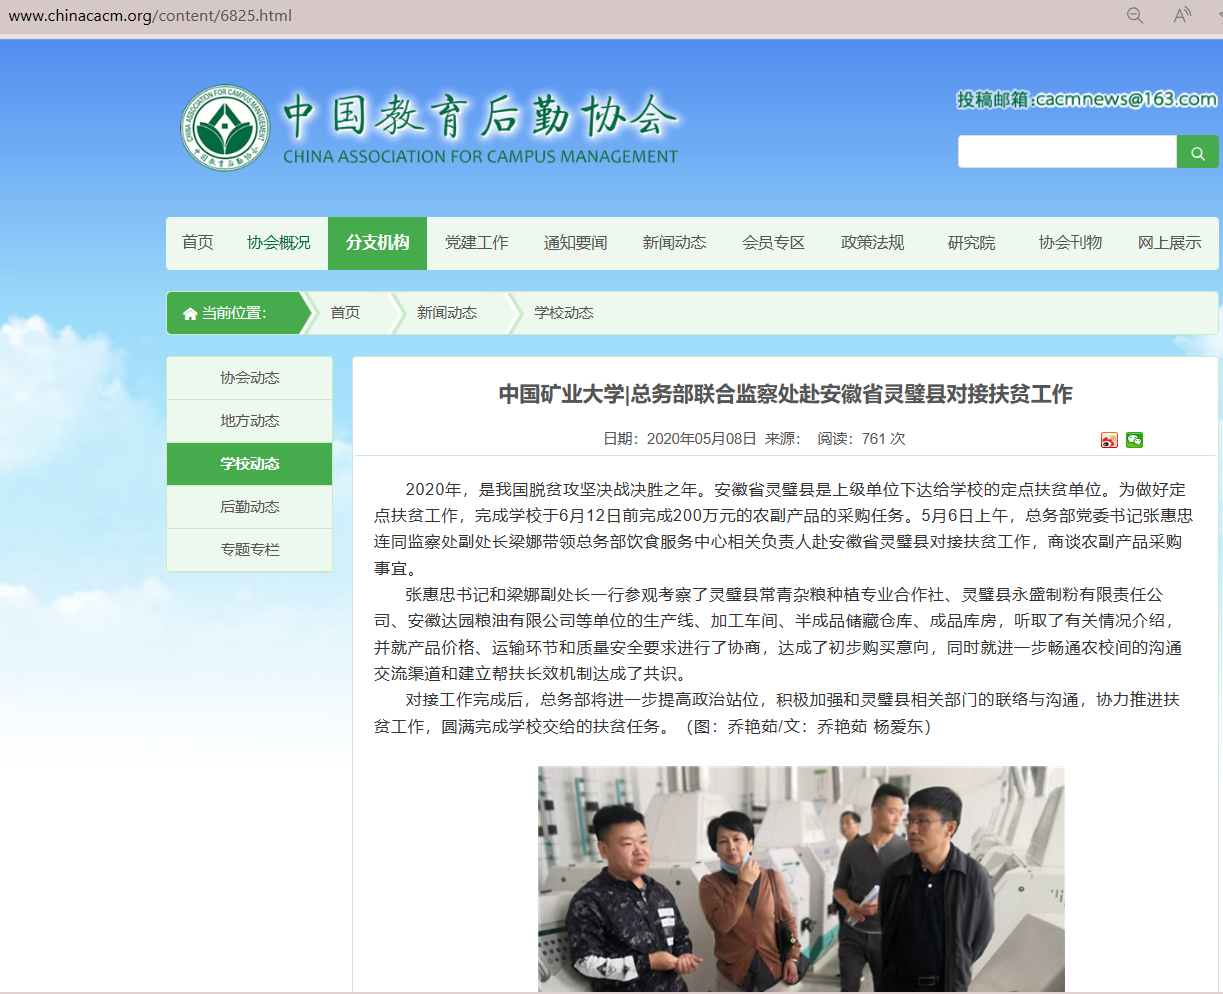Screen dimensions: 1223x994
Task: Click the browser zoom-out magnifier icon
Action: pyautogui.click(x=1135, y=16)
